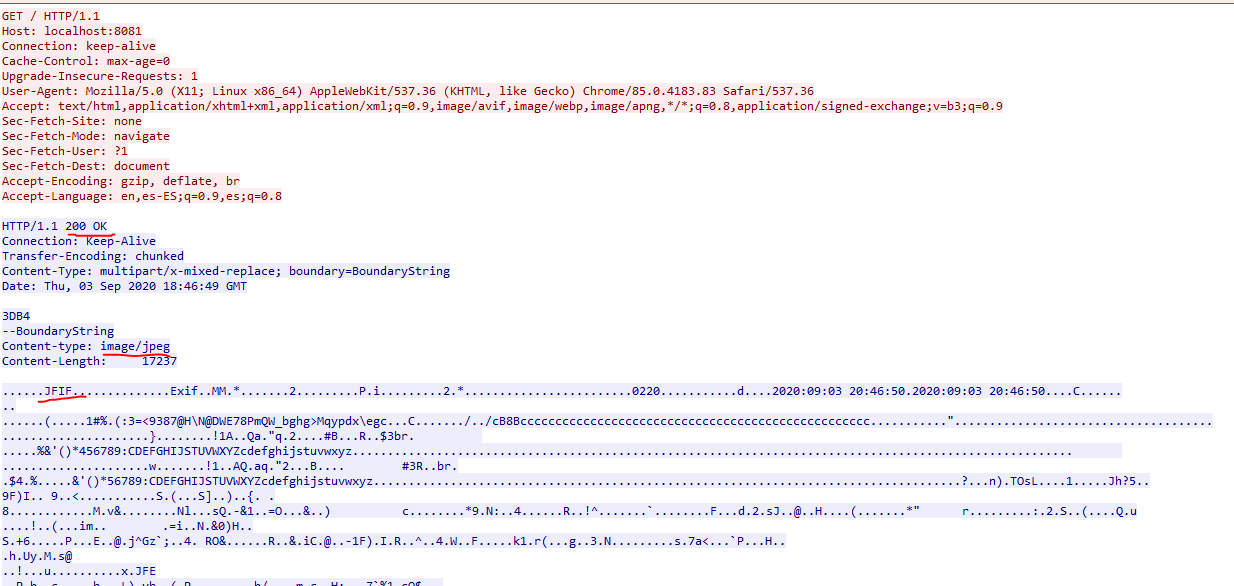Image resolution: width=1234 pixels, height=586 pixels.
Task: Click the Cache-Control: max-age=0 line
Action: (x=86, y=61)
